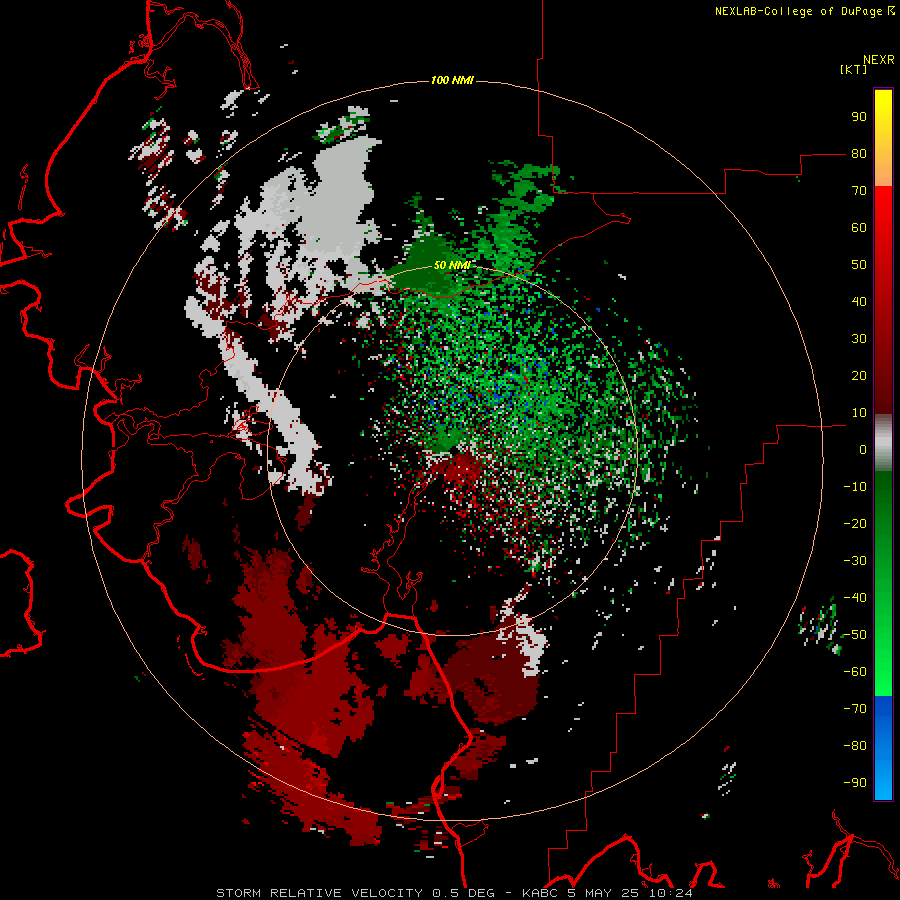Click the -30 value on the velocity scale
This screenshot has width=900, height=900.
click(855, 561)
